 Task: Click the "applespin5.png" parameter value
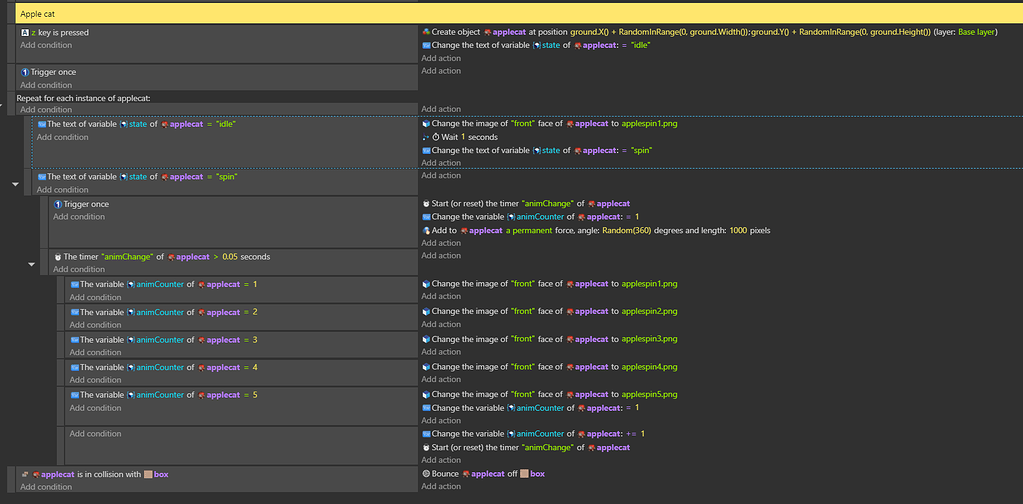tap(649, 394)
